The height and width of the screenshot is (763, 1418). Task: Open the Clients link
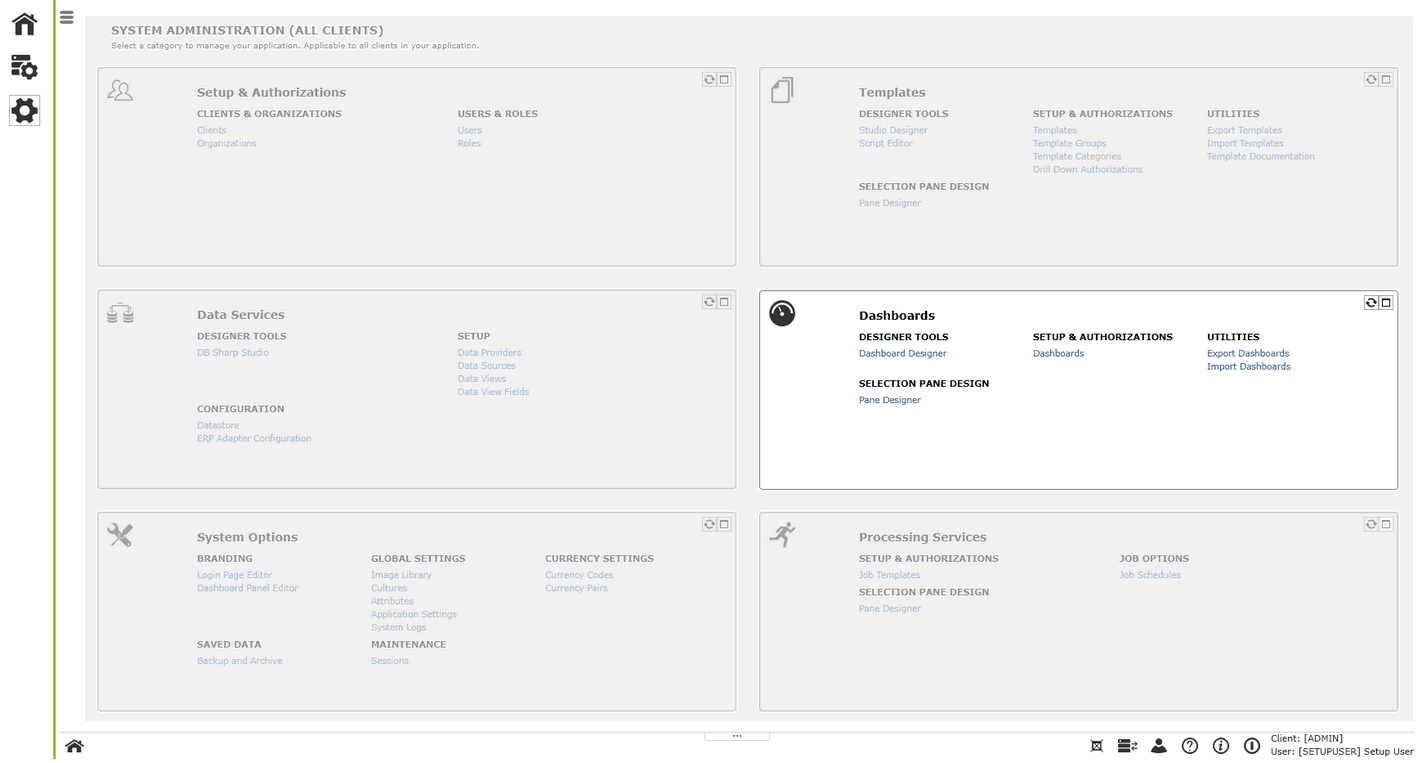pyautogui.click(x=211, y=130)
